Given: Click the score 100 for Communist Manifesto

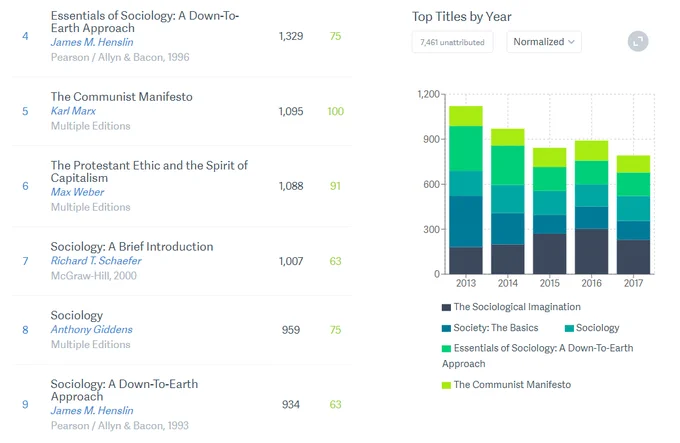Looking at the screenshot, I should [335, 111].
